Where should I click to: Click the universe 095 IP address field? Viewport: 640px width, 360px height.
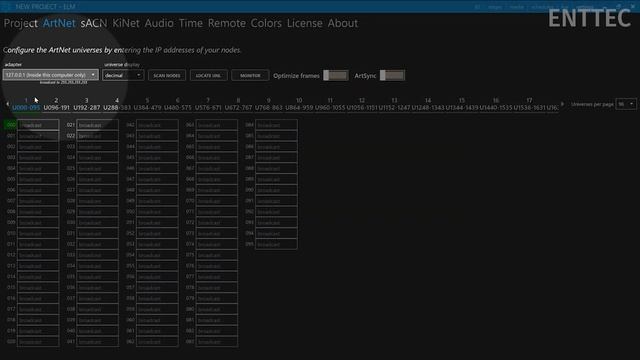(276, 244)
